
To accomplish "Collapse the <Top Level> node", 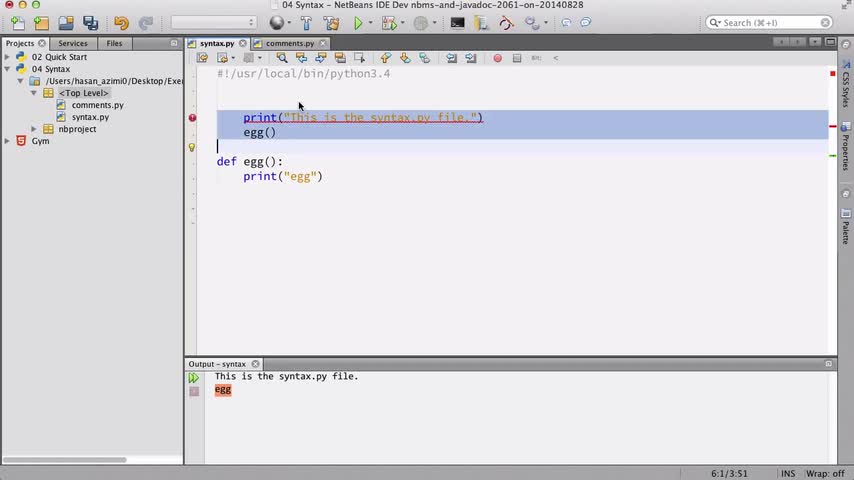I will point(34,93).
